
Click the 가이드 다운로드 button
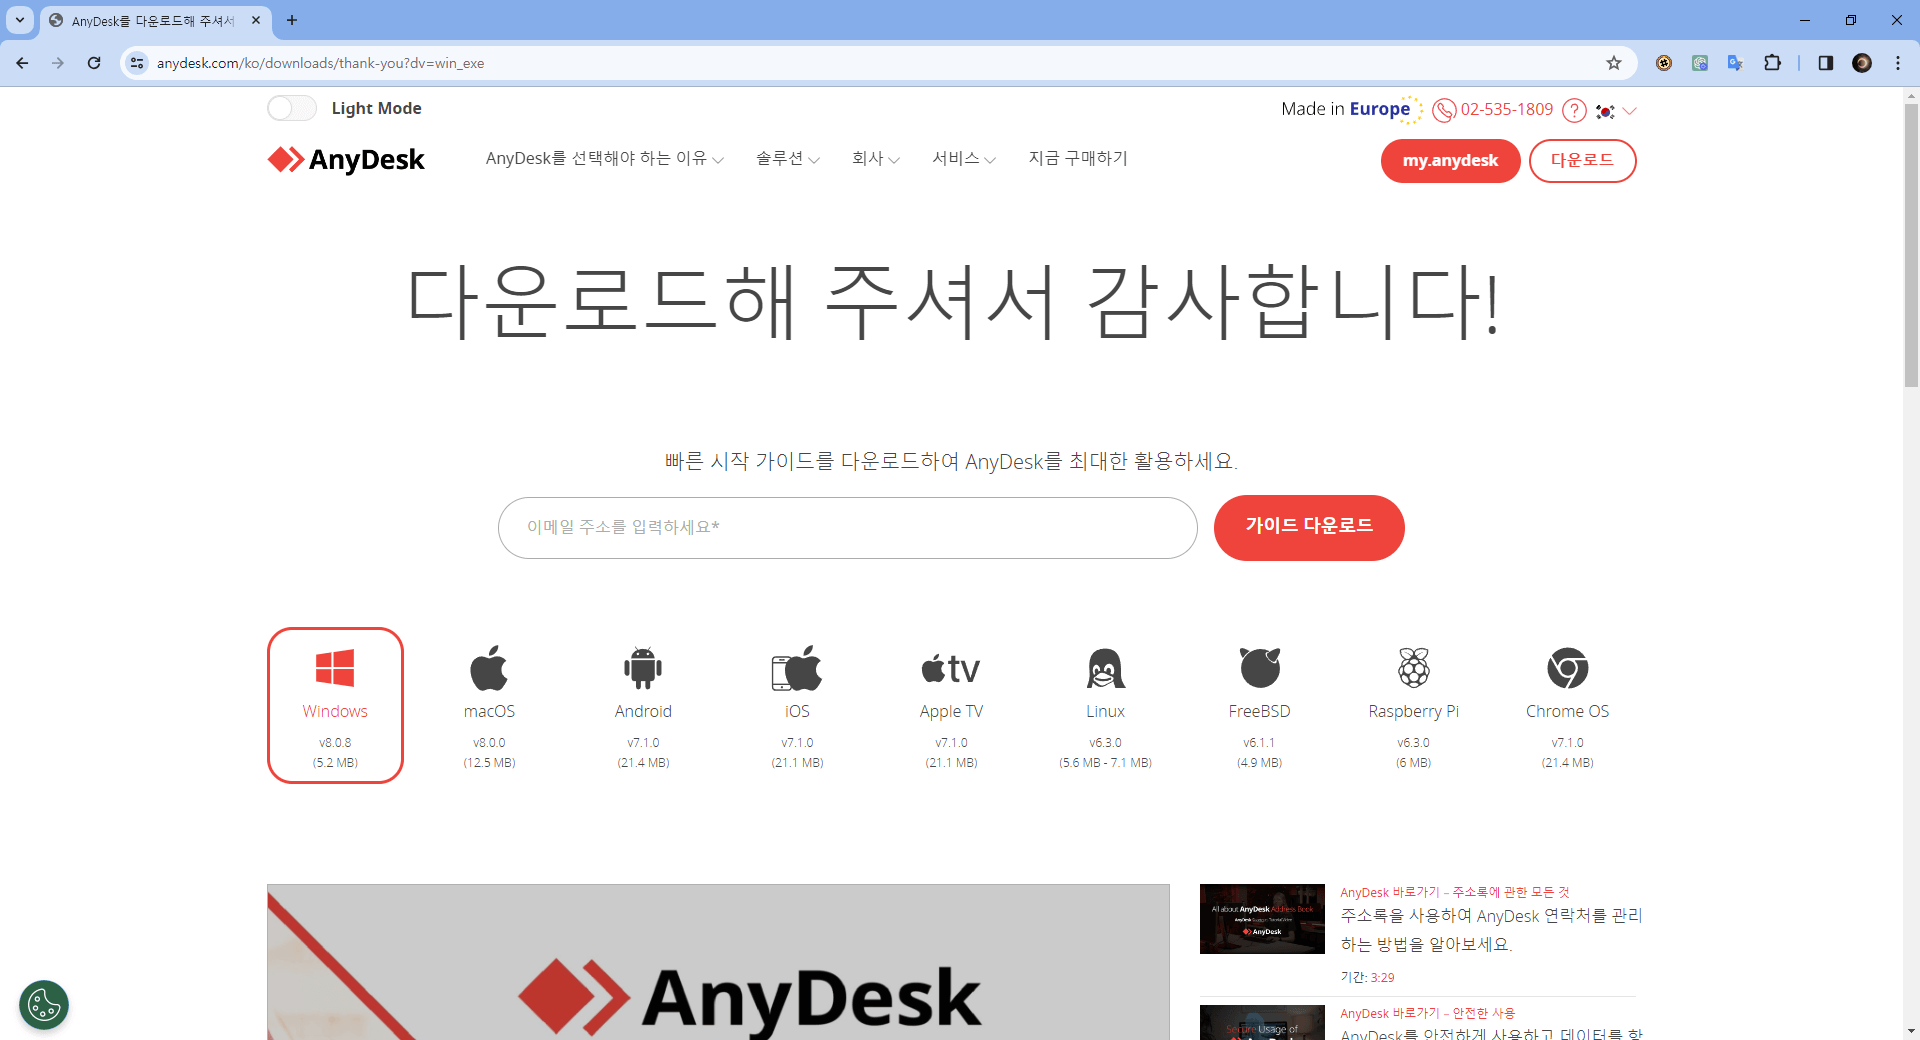pos(1309,527)
